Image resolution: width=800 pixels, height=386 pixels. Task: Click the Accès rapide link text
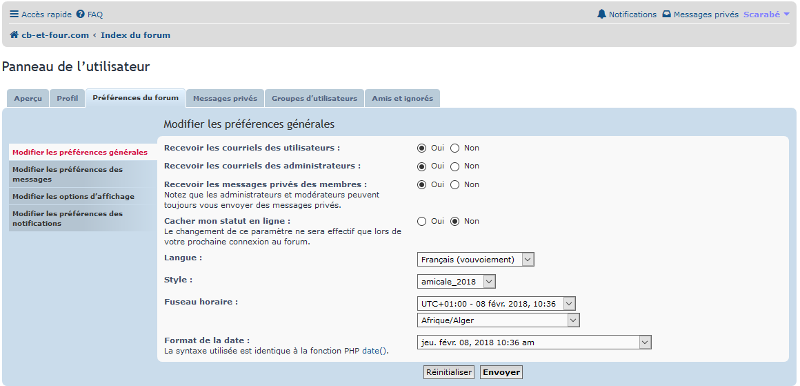[x=46, y=14]
